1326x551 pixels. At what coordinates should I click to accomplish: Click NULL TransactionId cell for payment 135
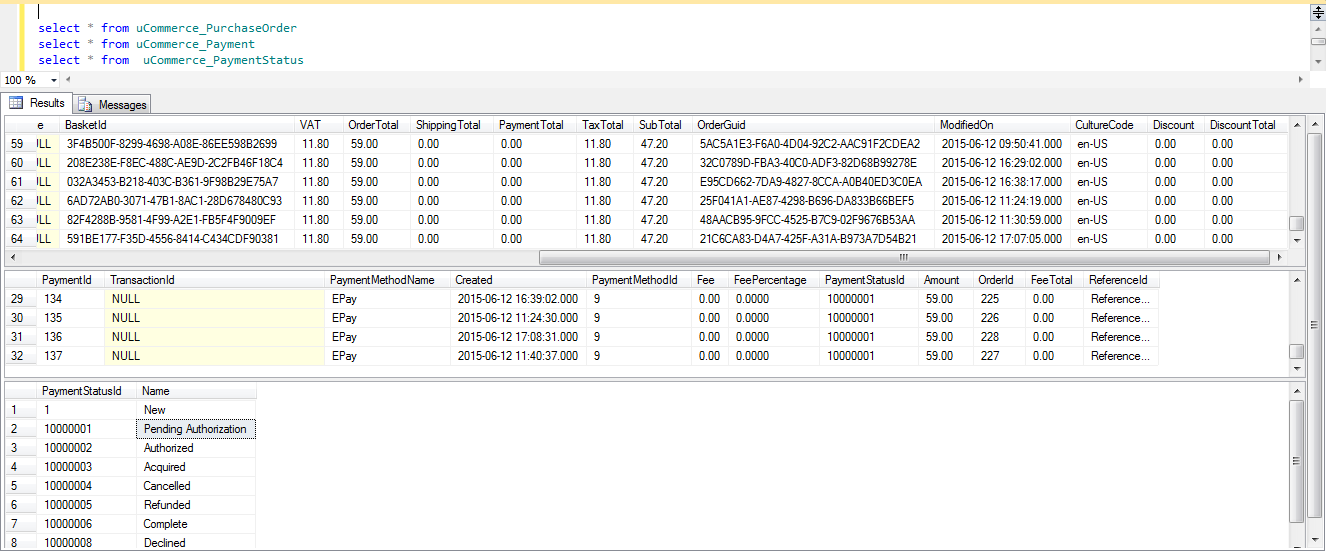pyautogui.click(x=215, y=318)
